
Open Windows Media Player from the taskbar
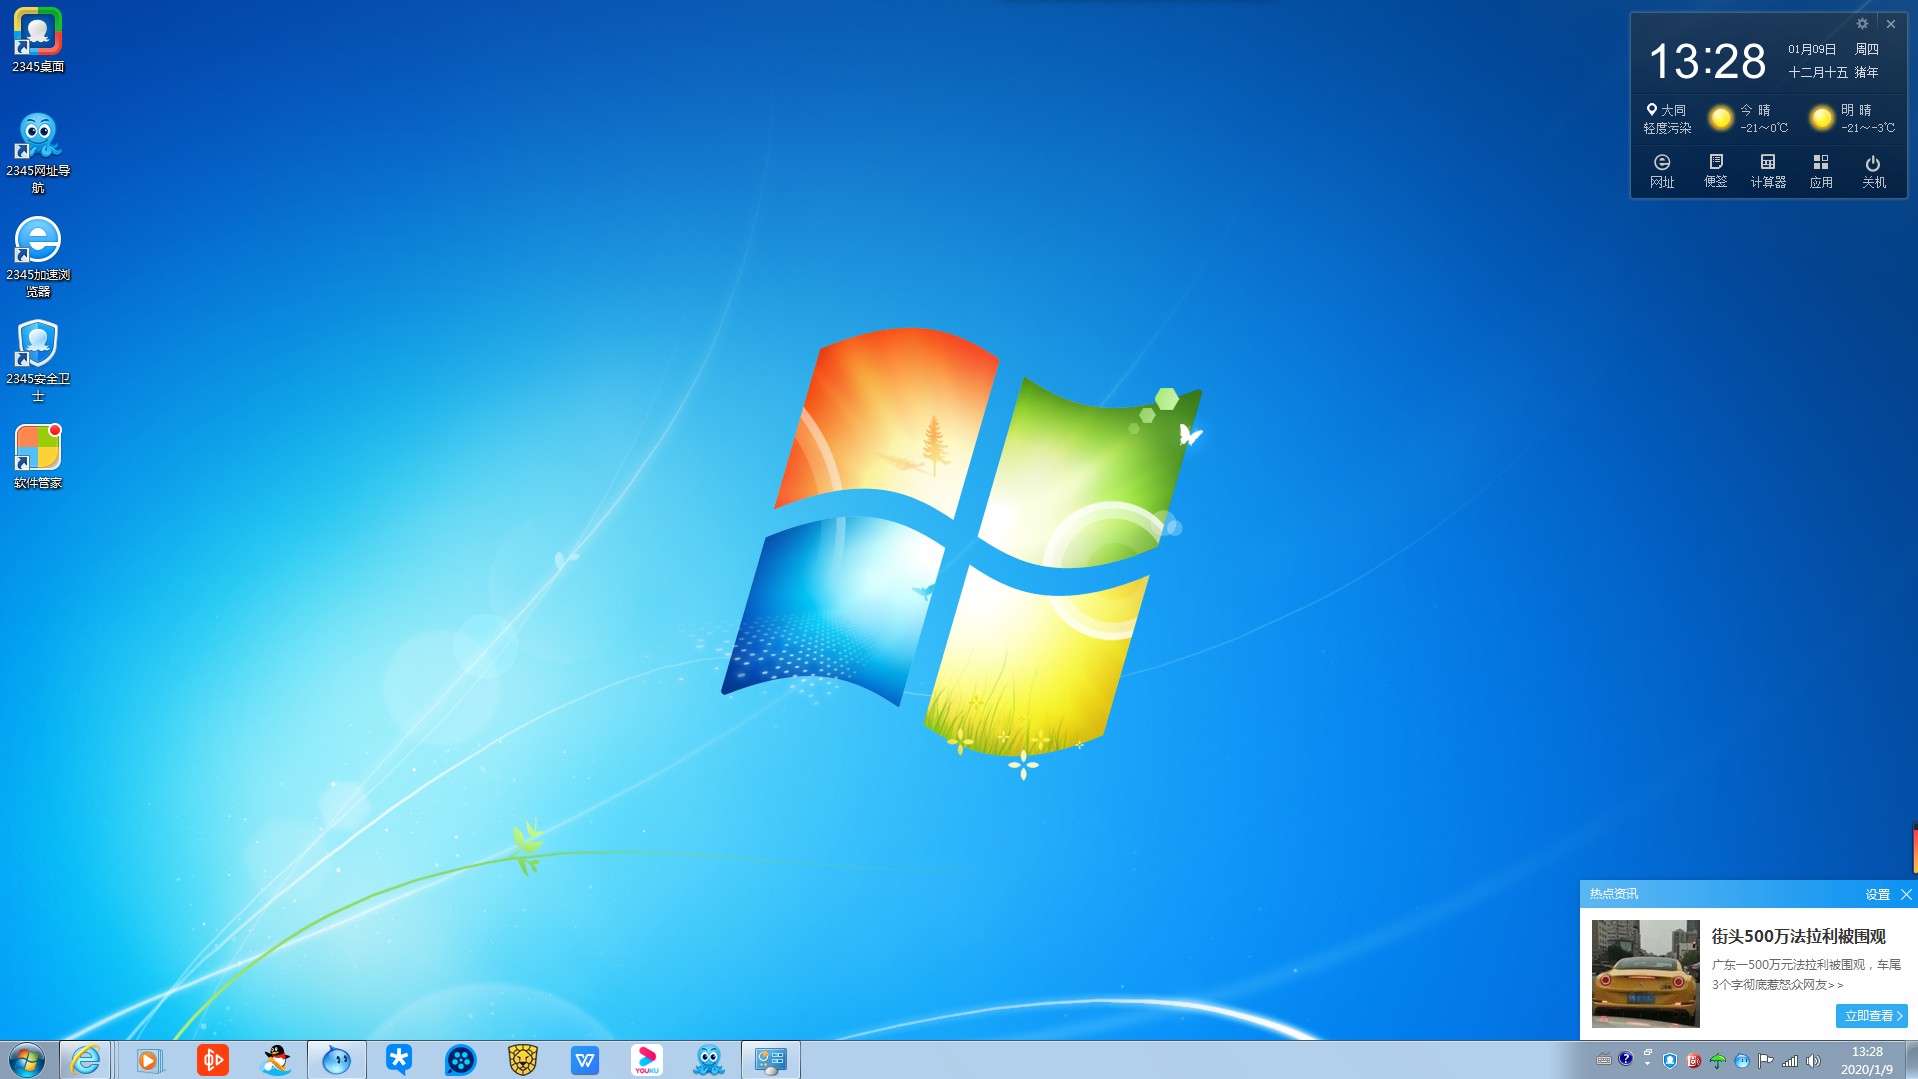coord(149,1060)
